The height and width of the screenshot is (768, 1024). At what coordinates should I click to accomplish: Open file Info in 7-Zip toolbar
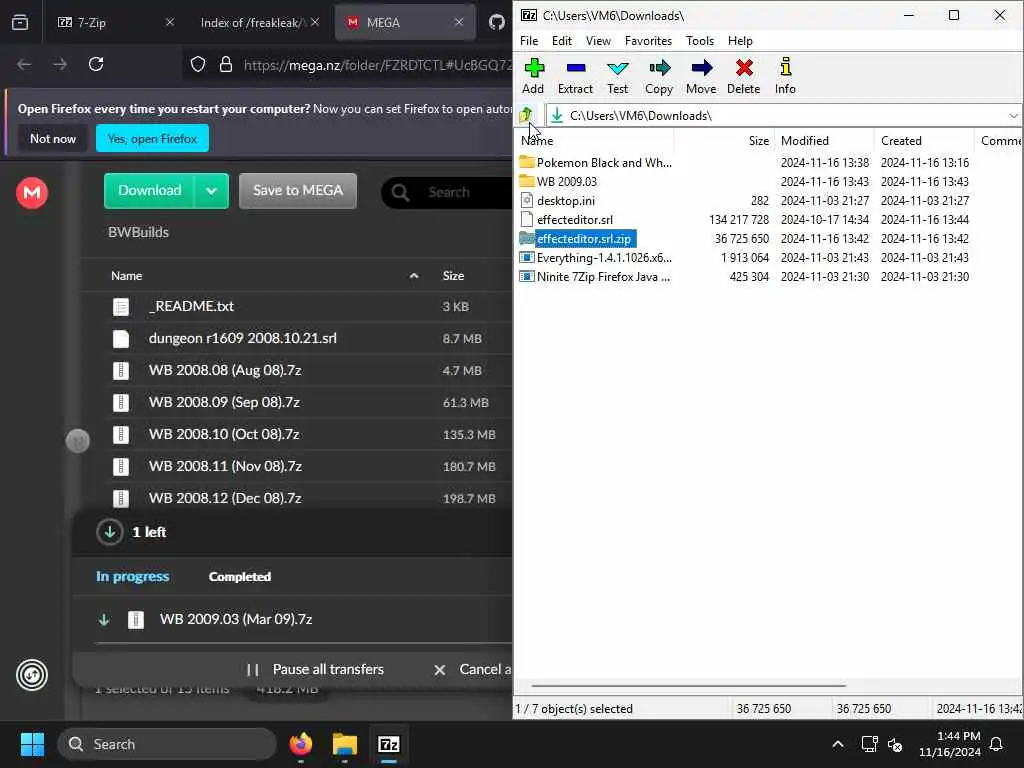pos(786,76)
